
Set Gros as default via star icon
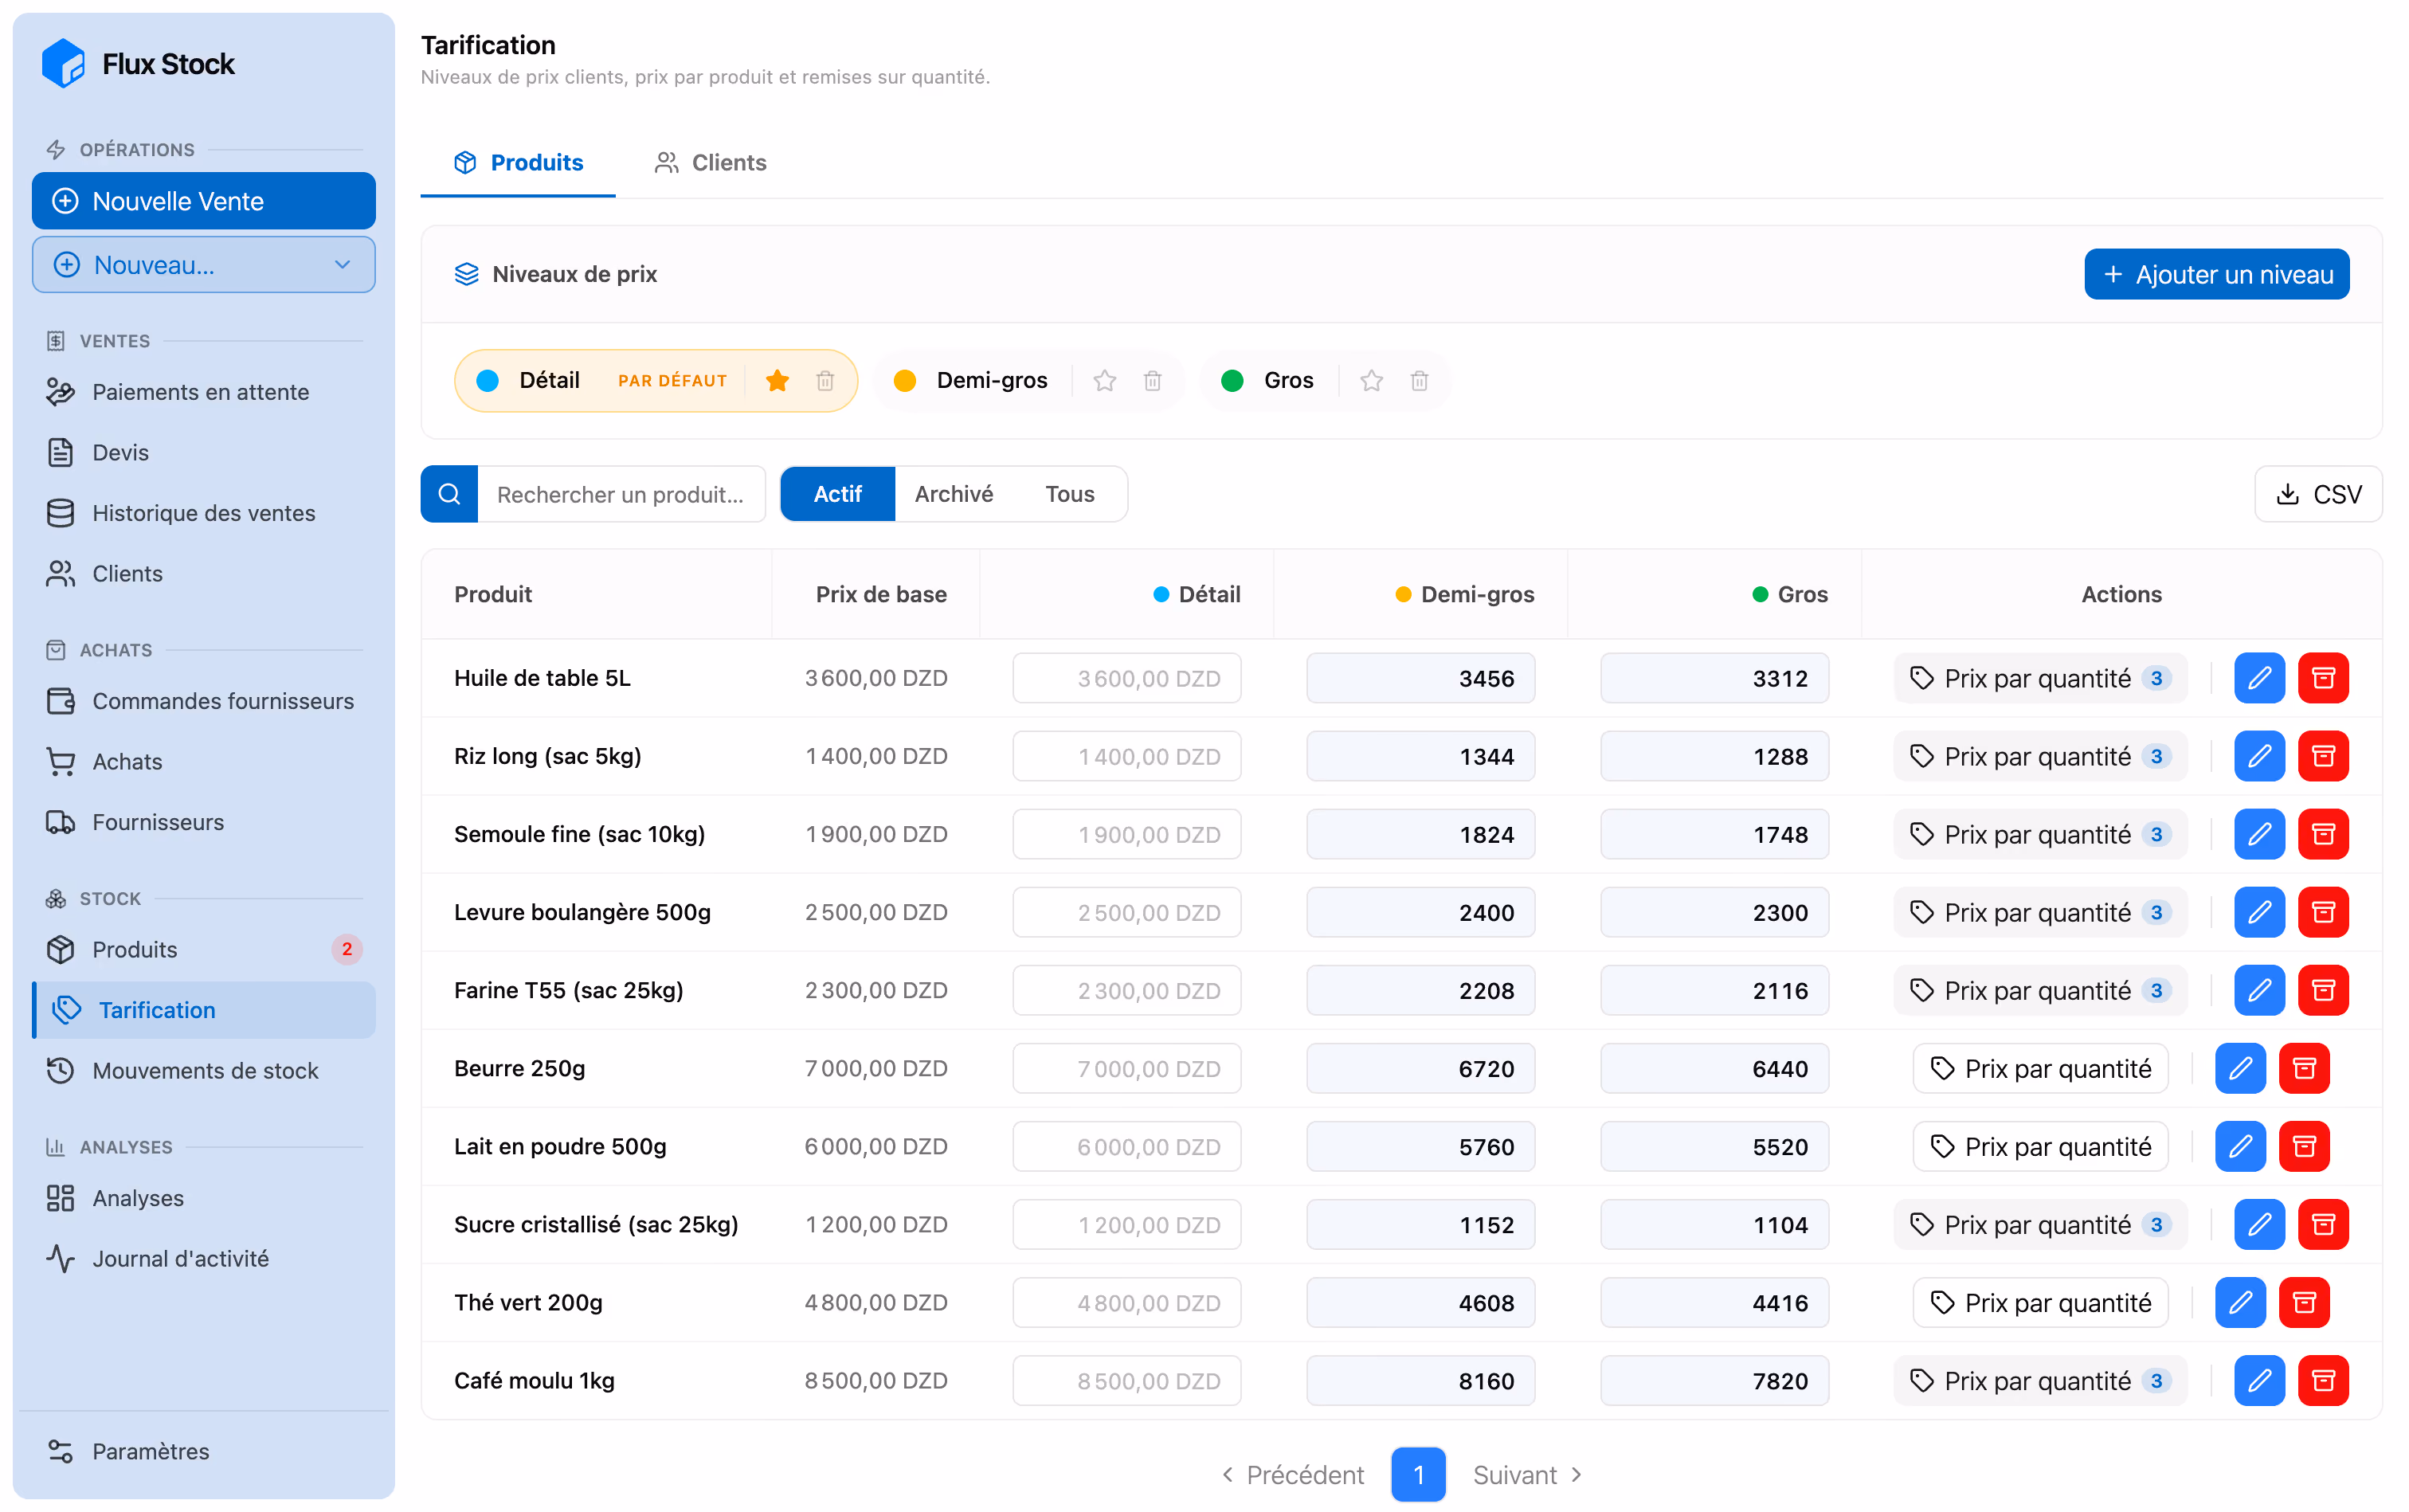pyautogui.click(x=1371, y=381)
